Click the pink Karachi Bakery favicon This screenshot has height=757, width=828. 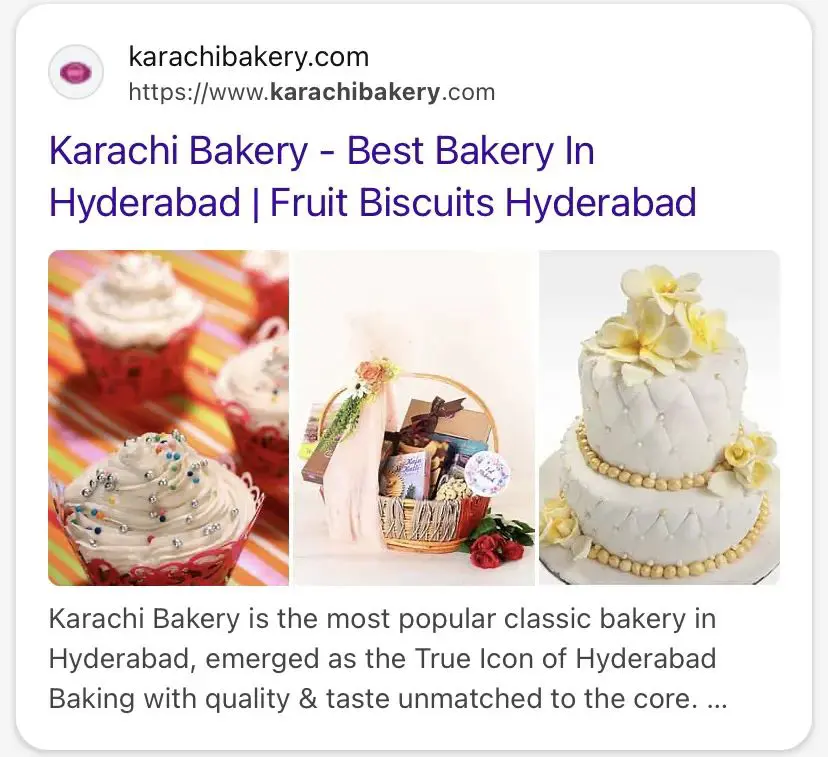[76, 72]
